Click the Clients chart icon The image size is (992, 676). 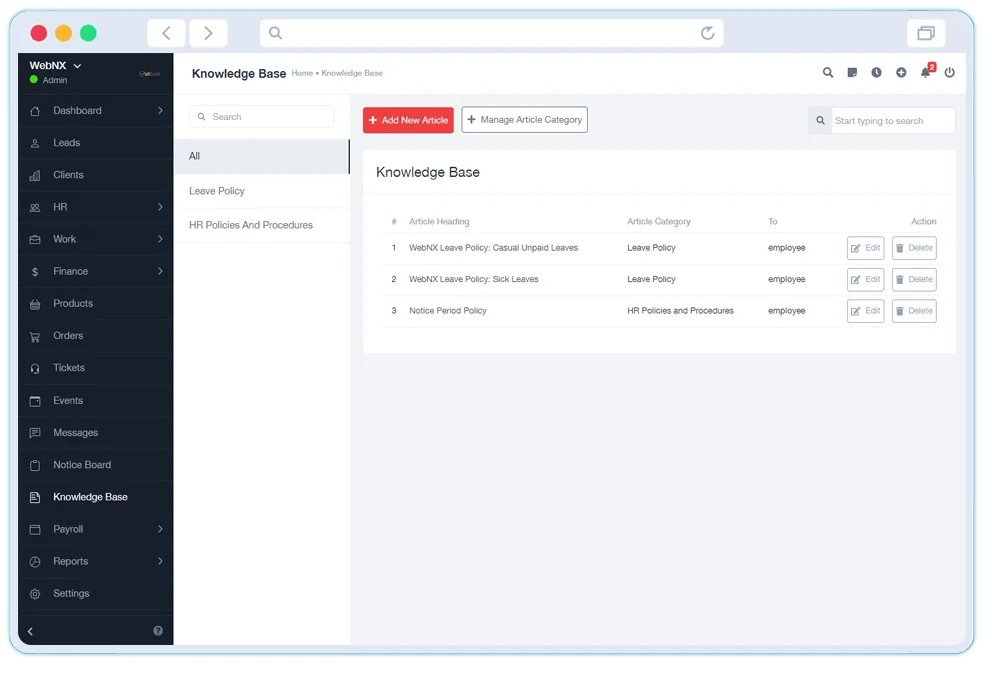pyautogui.click(x=35, y=175)
